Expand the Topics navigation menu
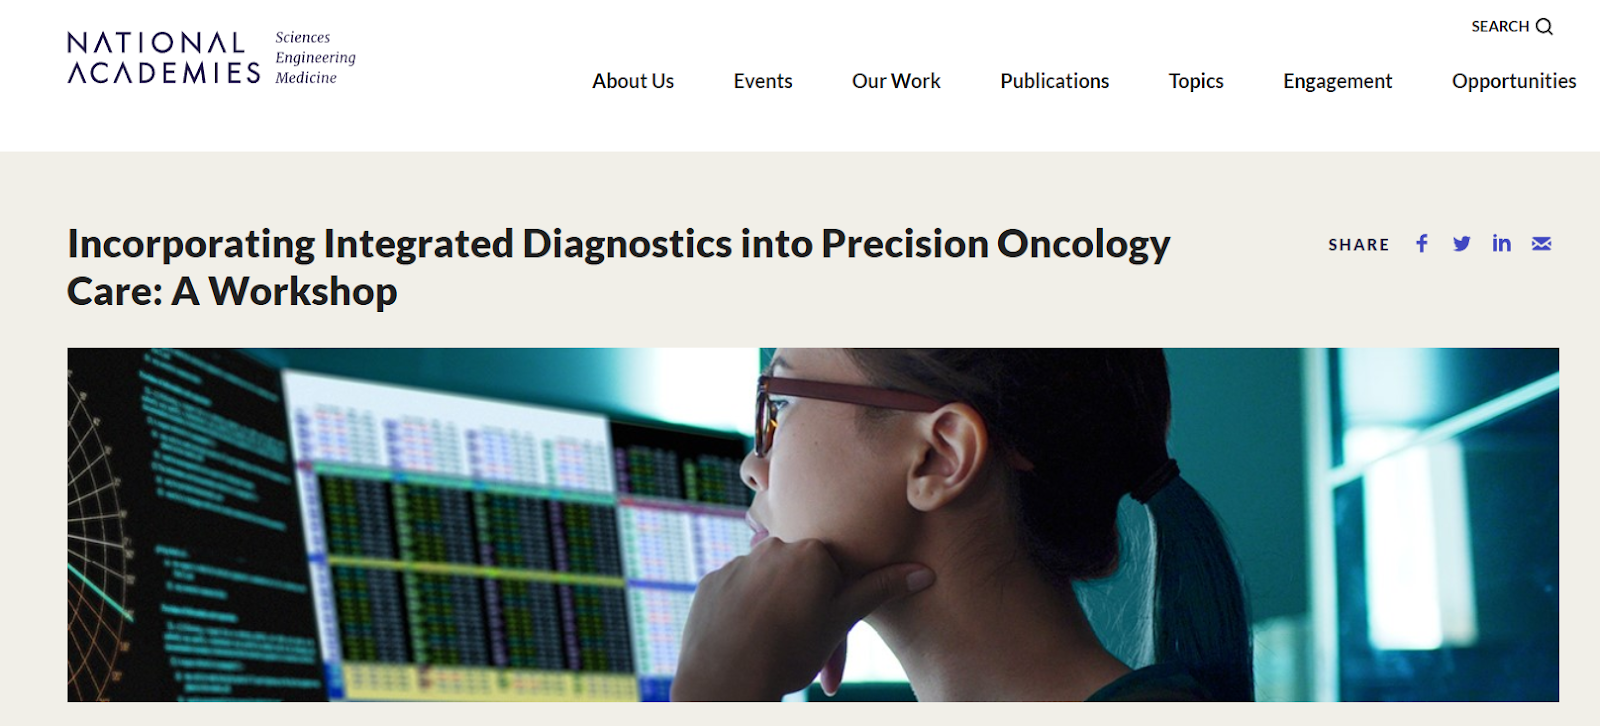The width and height of the screenshot is (1600, 726). click(x=1196, y=81)
